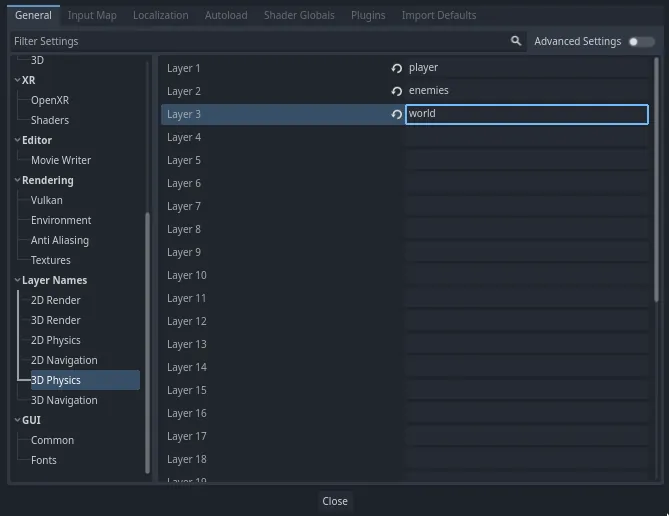Viewport: 669px width, 516px height.
Task: Reset Layer 1 name with revert icon
Action: 396,68
